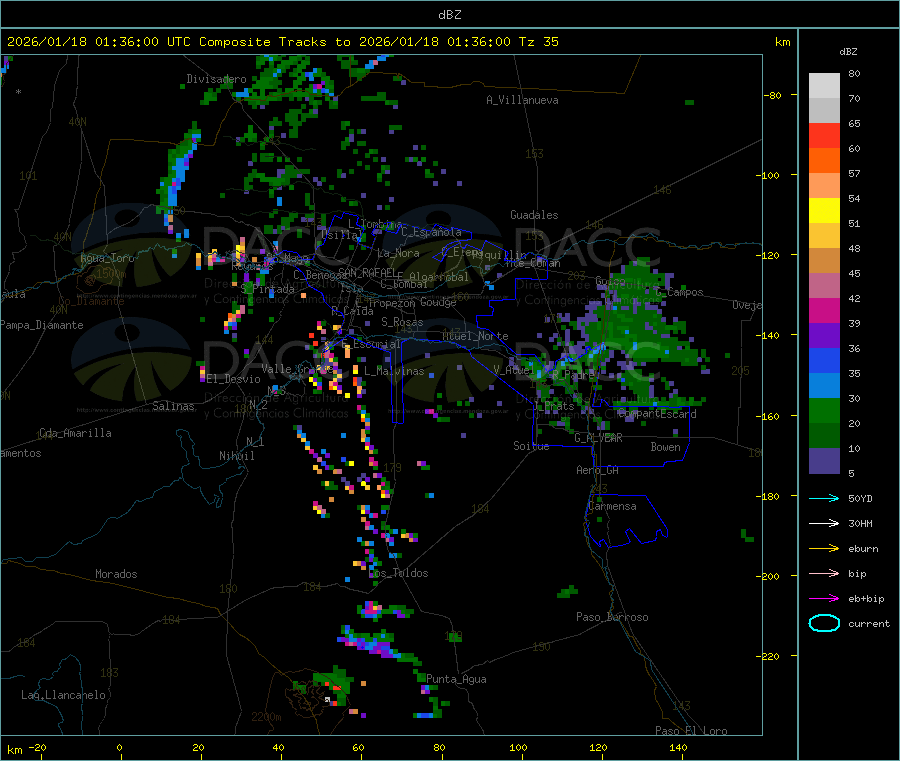This screenshot has height=761, width=900.
Task: Click the pink bip arrow legend symbol
Action: 824,573
